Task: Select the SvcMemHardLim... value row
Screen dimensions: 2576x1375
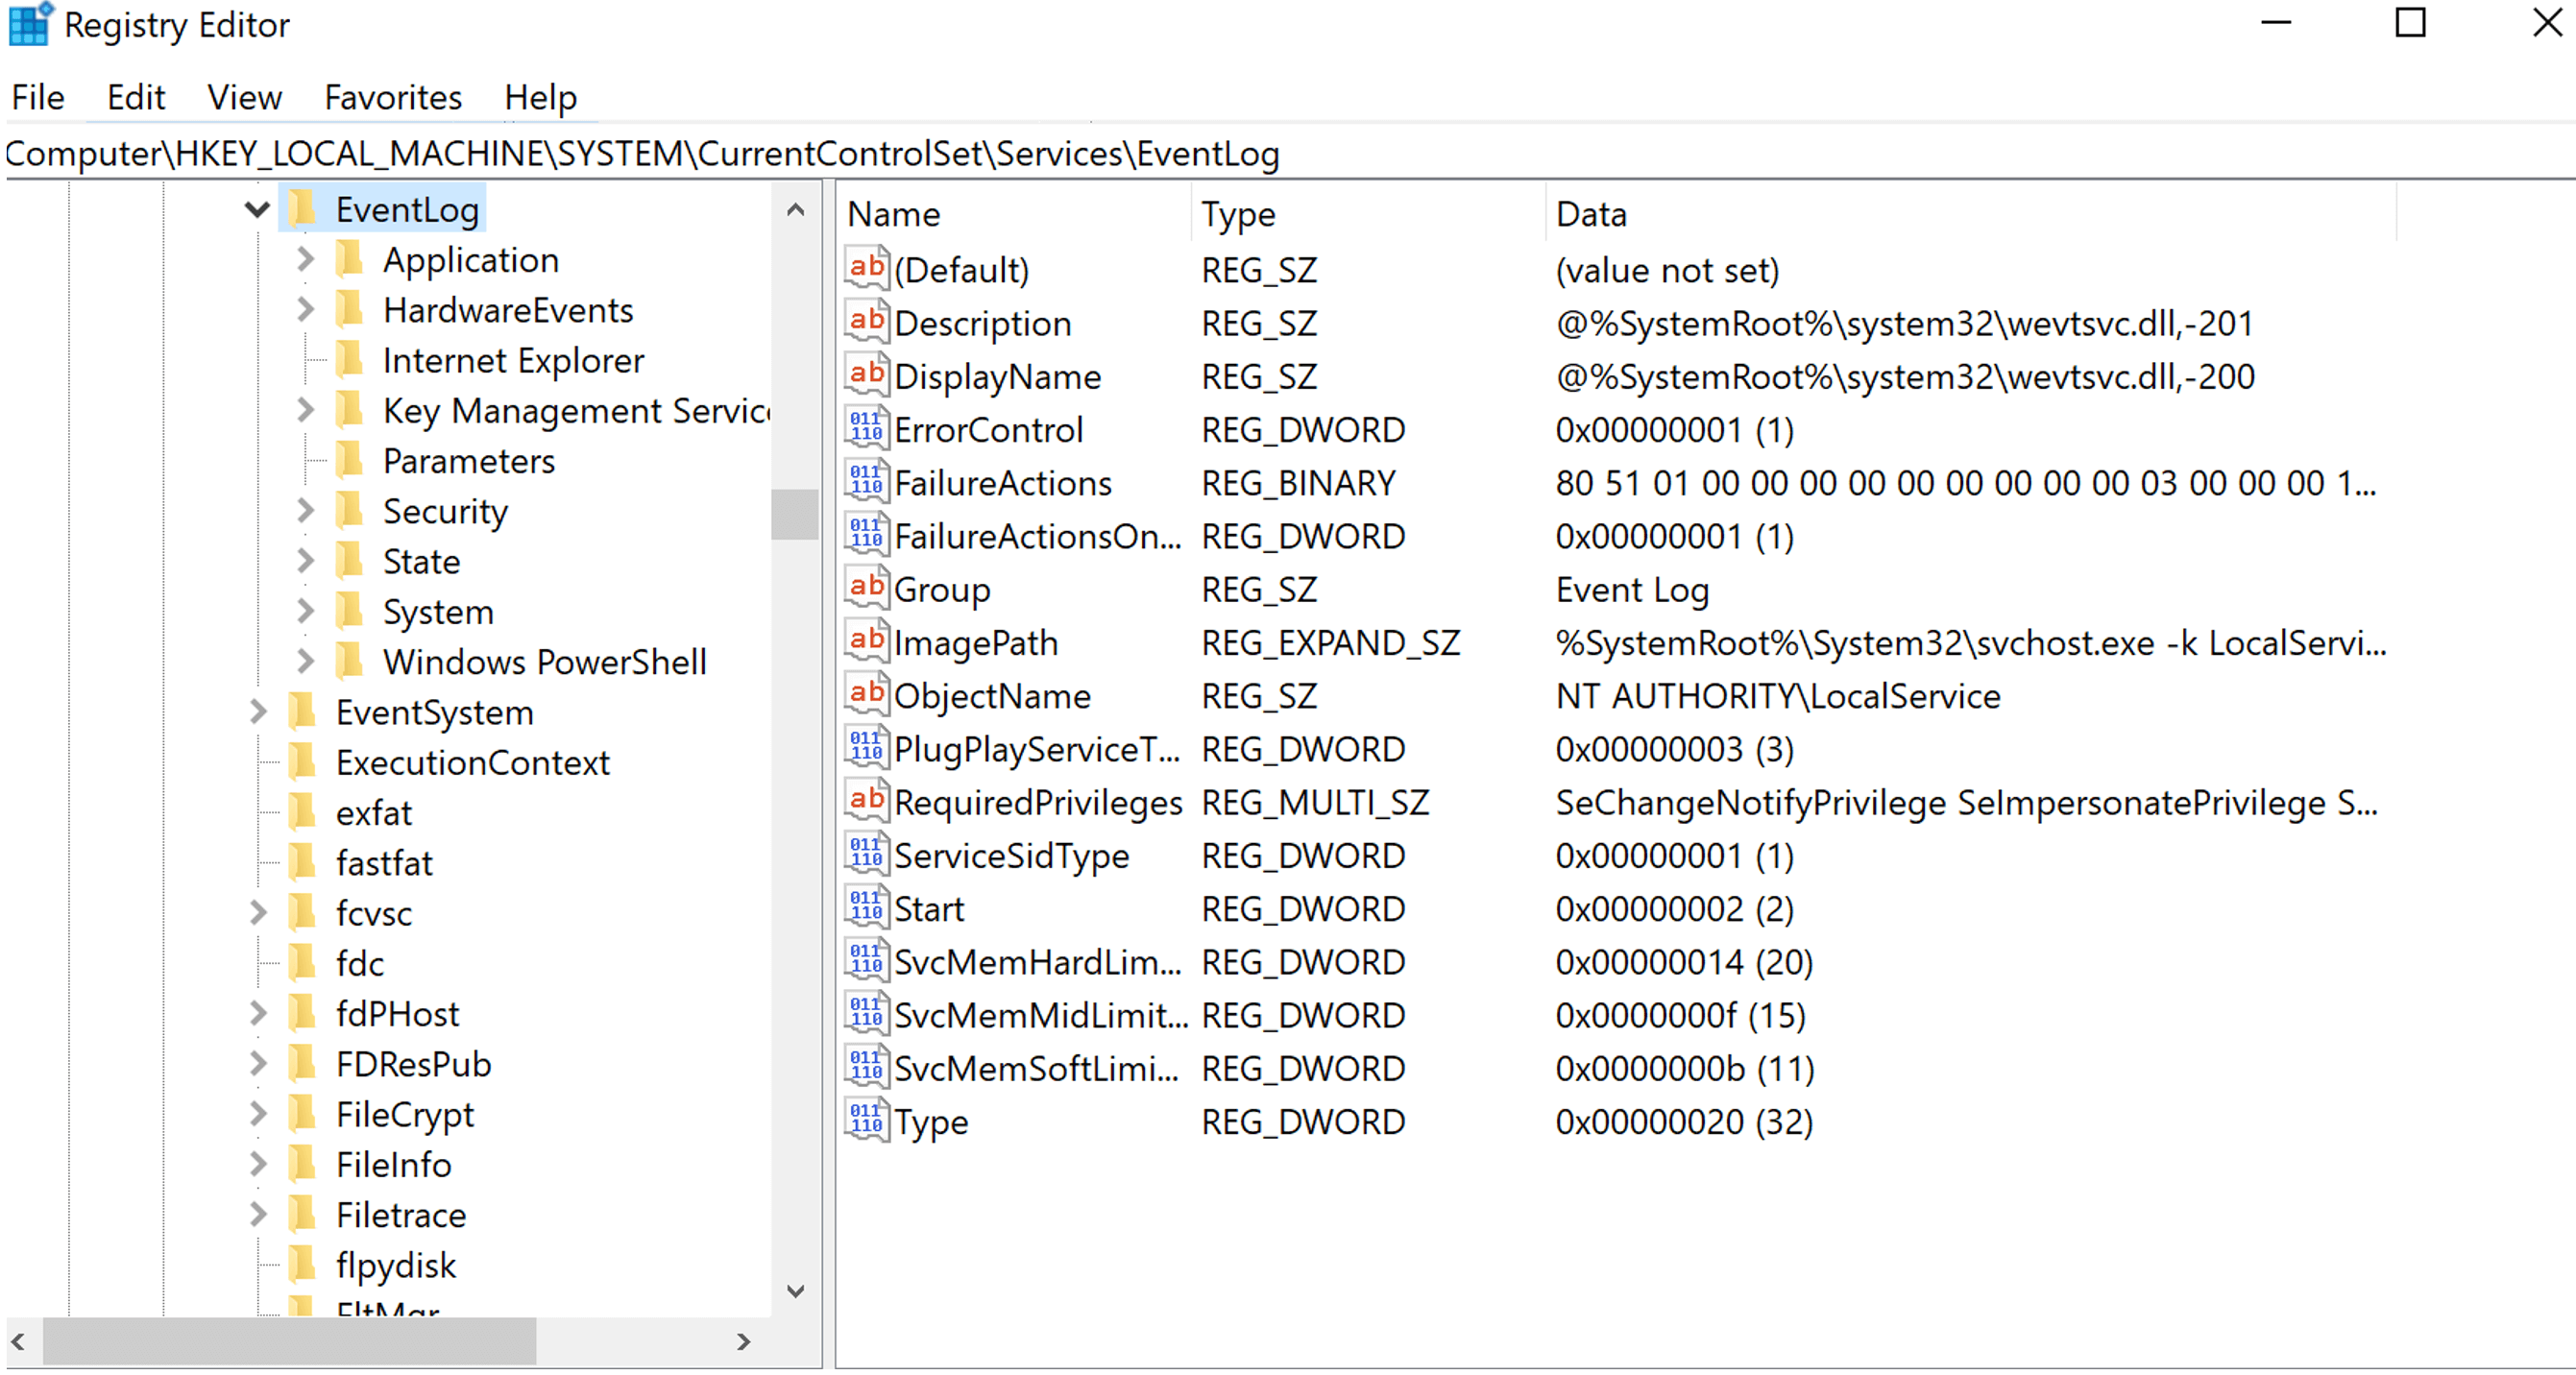Action: point(1620,961)
